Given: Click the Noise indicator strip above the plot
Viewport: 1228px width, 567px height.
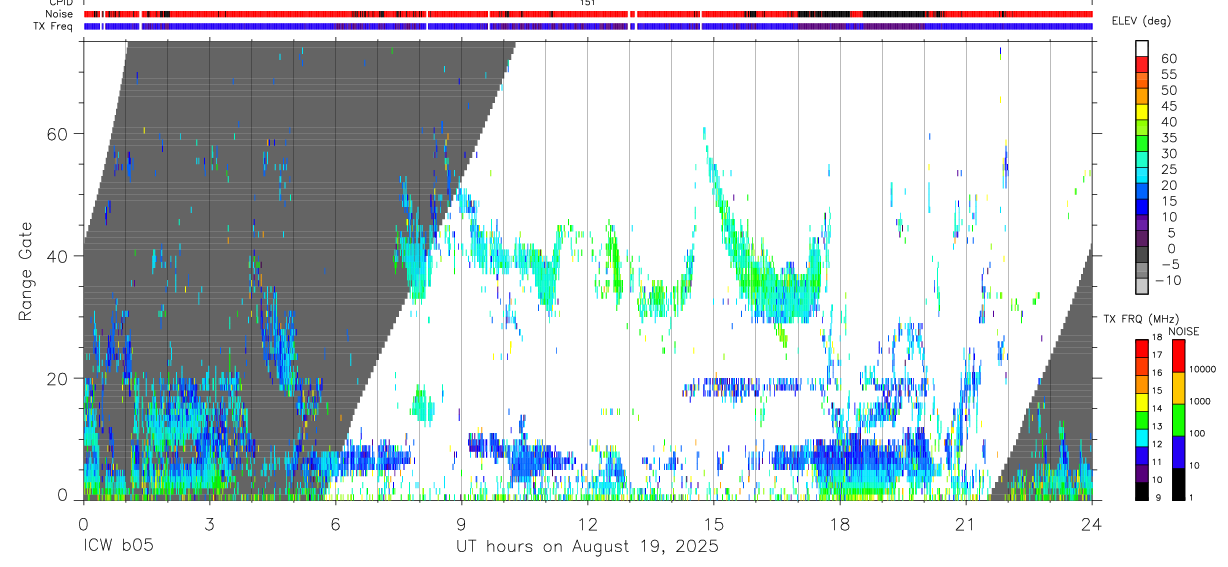Looking at the screenshot, I should 587,14.
